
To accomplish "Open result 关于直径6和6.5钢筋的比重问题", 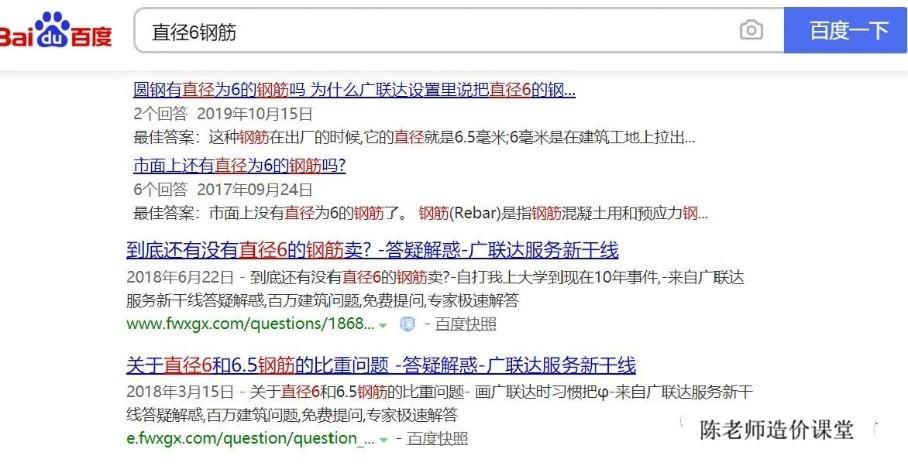I will point(380,365).
